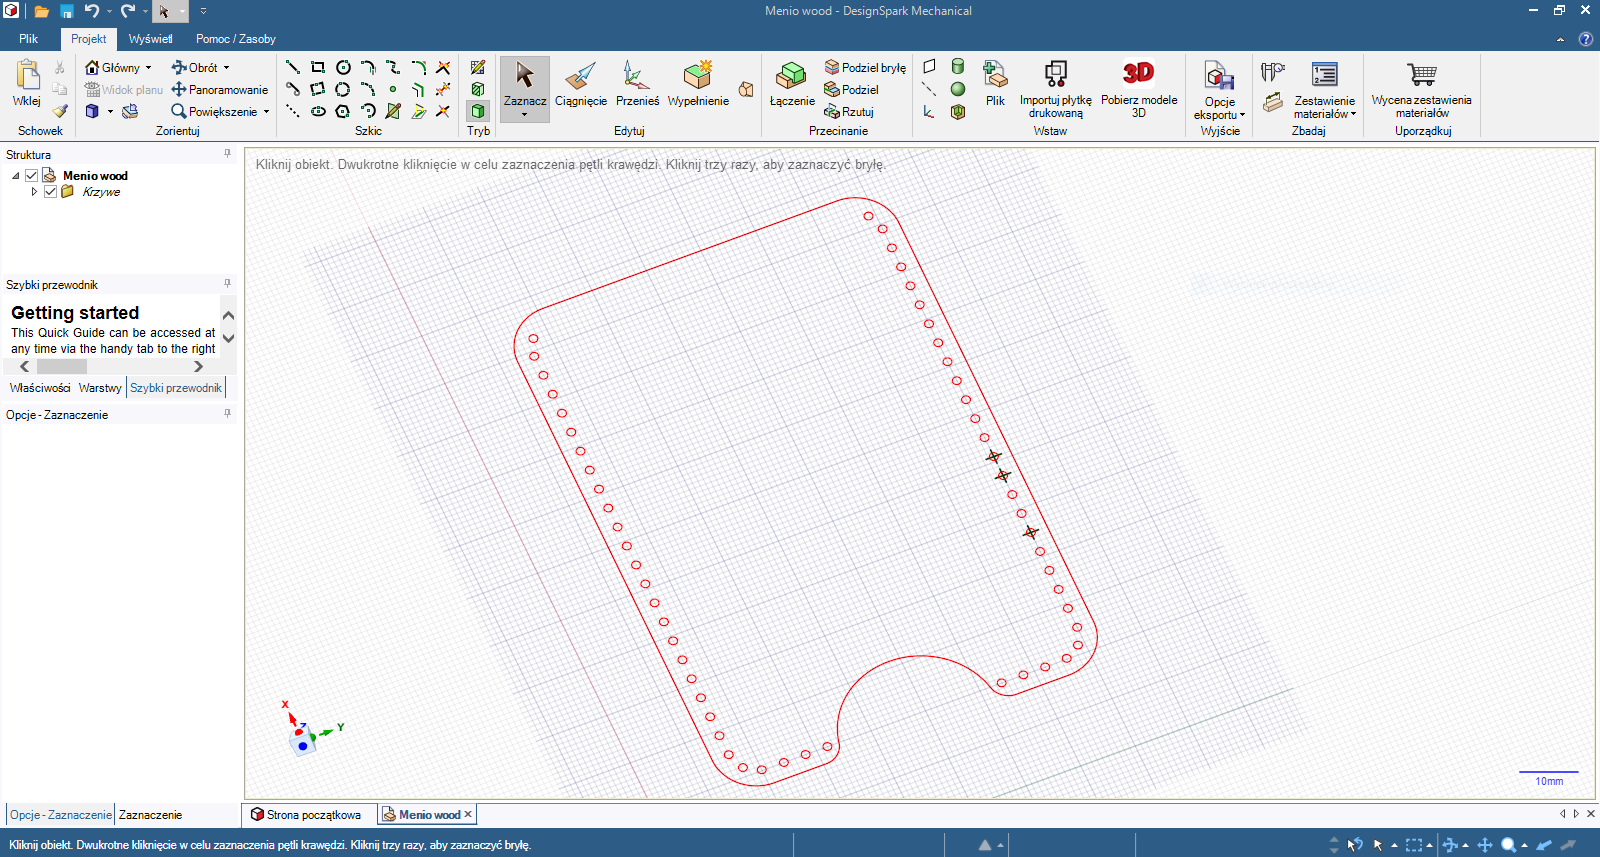The image size is (1600, 857).
Task: Activate the Wypełnienie (Fill) tool
Action: 698,84
